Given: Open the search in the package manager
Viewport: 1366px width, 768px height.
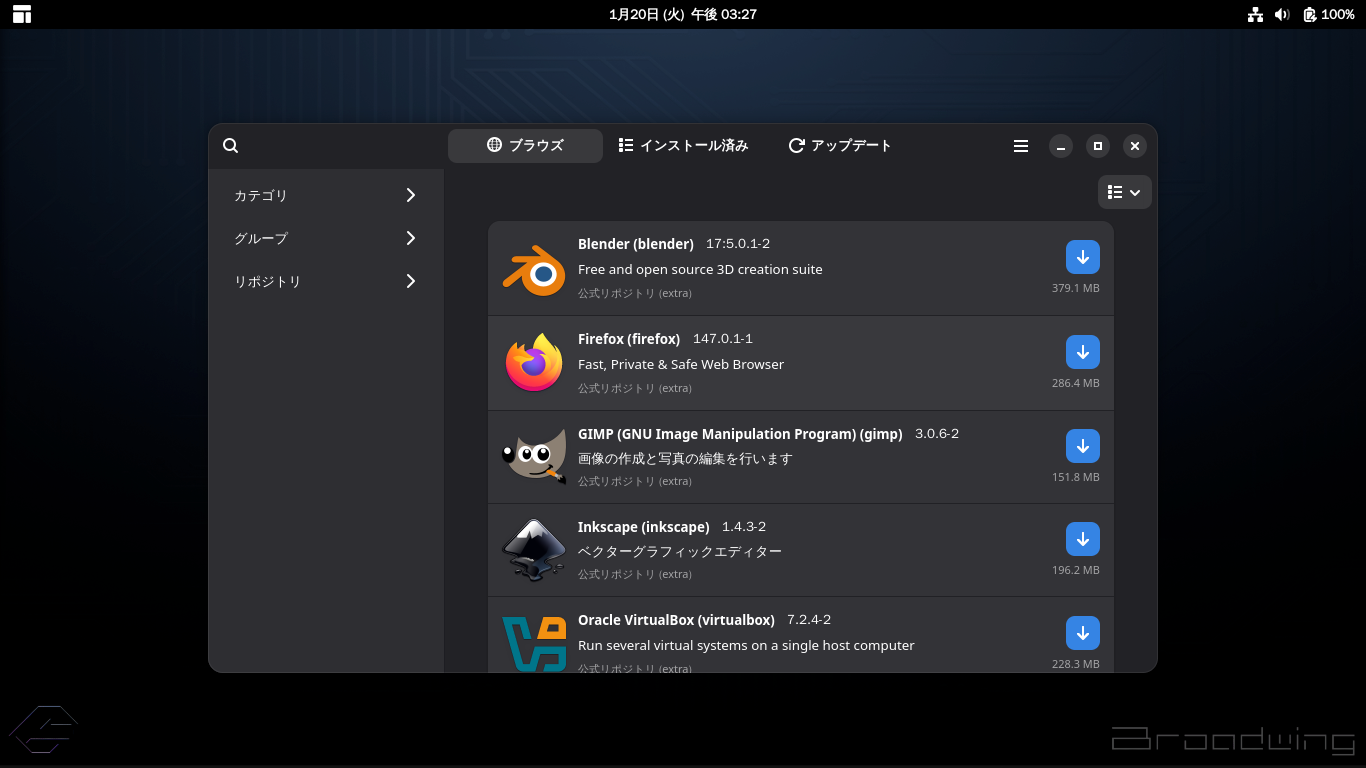Looking at the screenshot, I should point(231,146).
